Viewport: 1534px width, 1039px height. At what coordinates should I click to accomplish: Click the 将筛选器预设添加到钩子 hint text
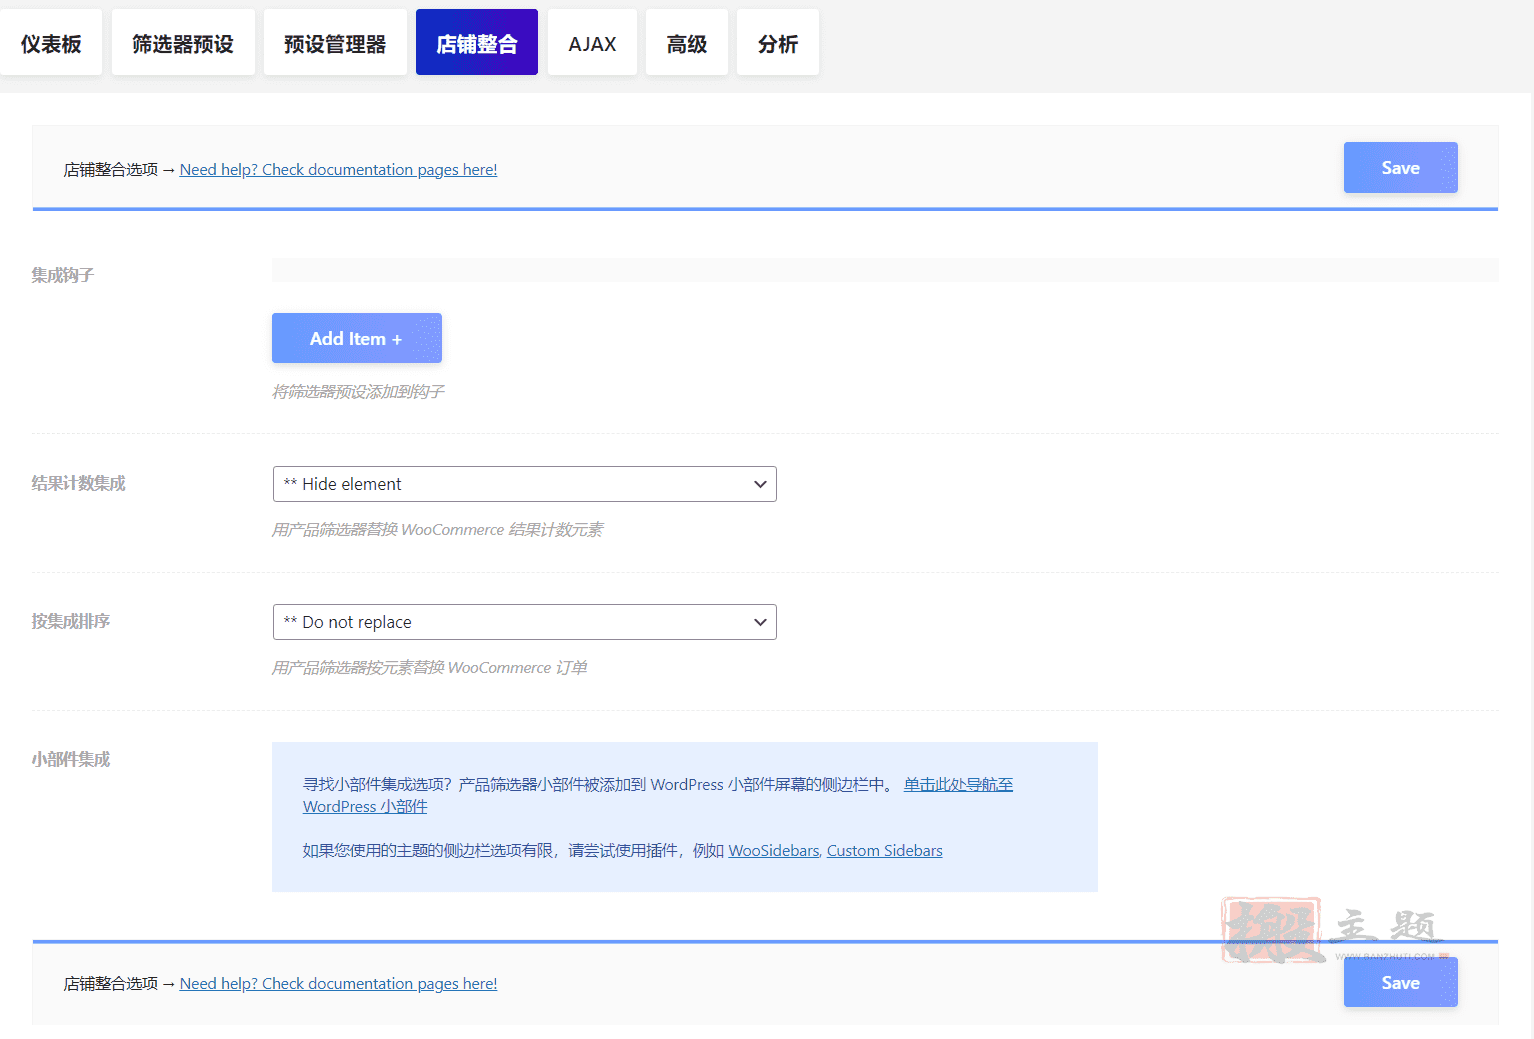(x=358, y=392)
